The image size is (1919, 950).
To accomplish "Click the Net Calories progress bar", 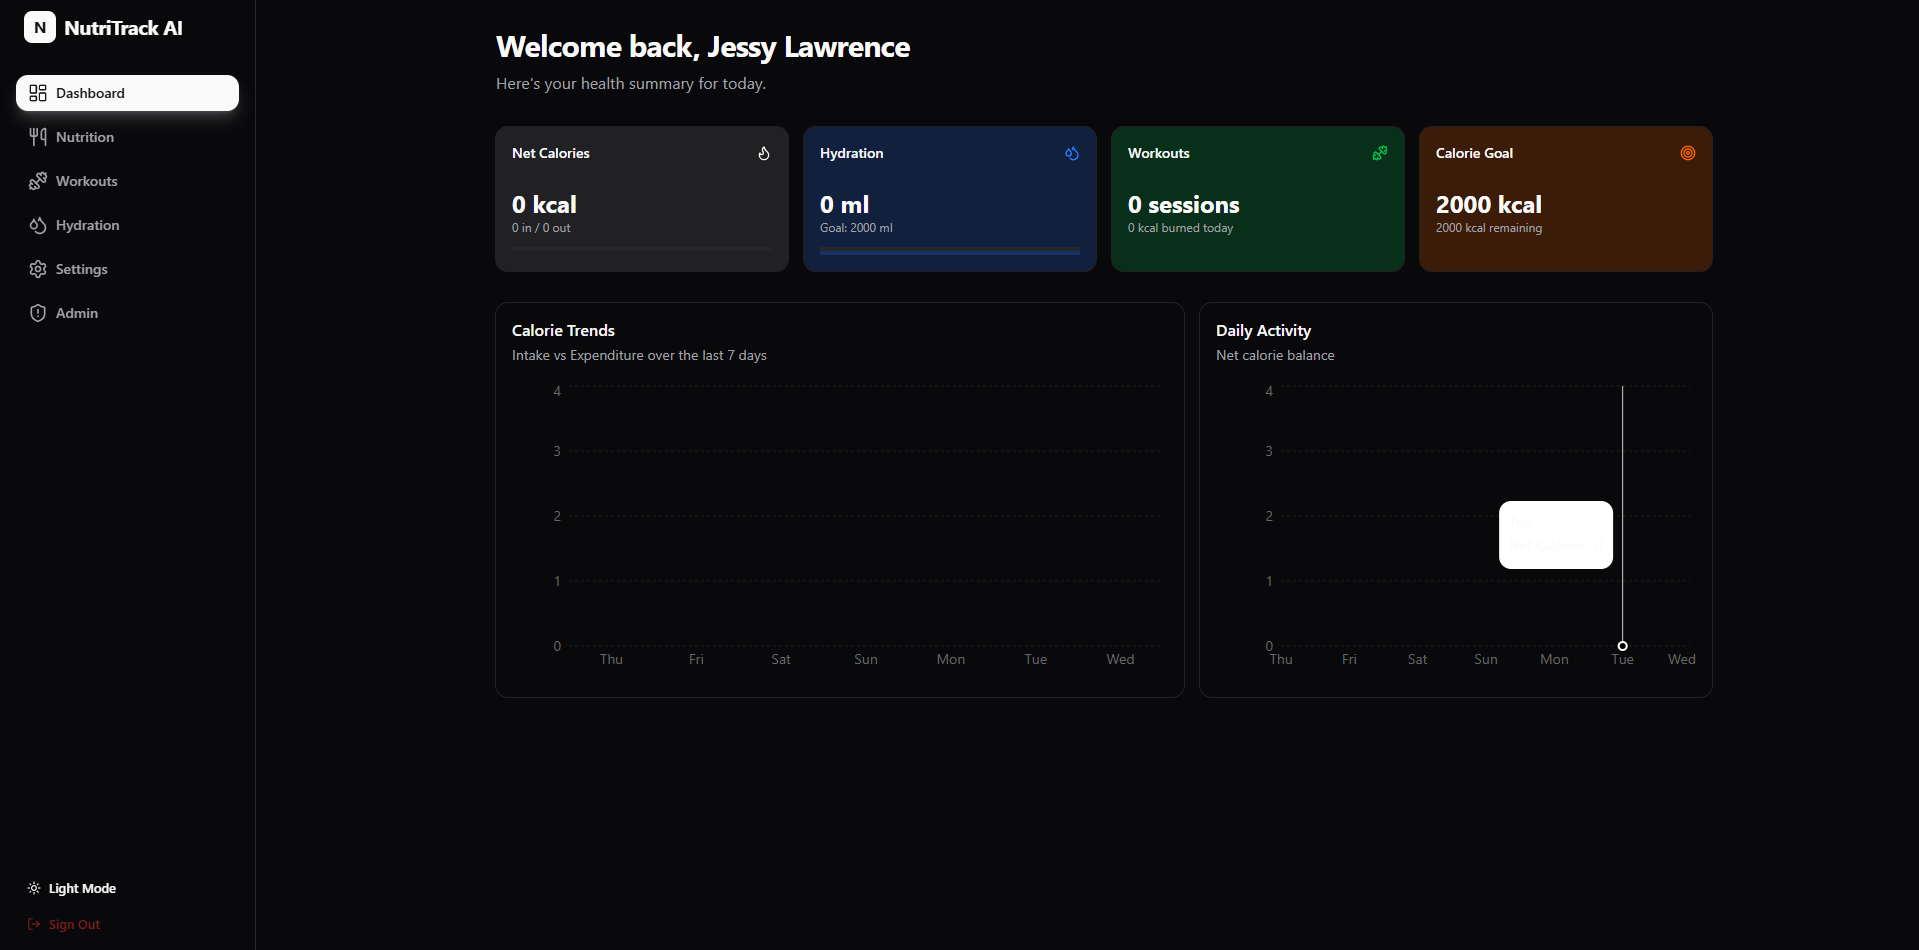I will (642, 249).
